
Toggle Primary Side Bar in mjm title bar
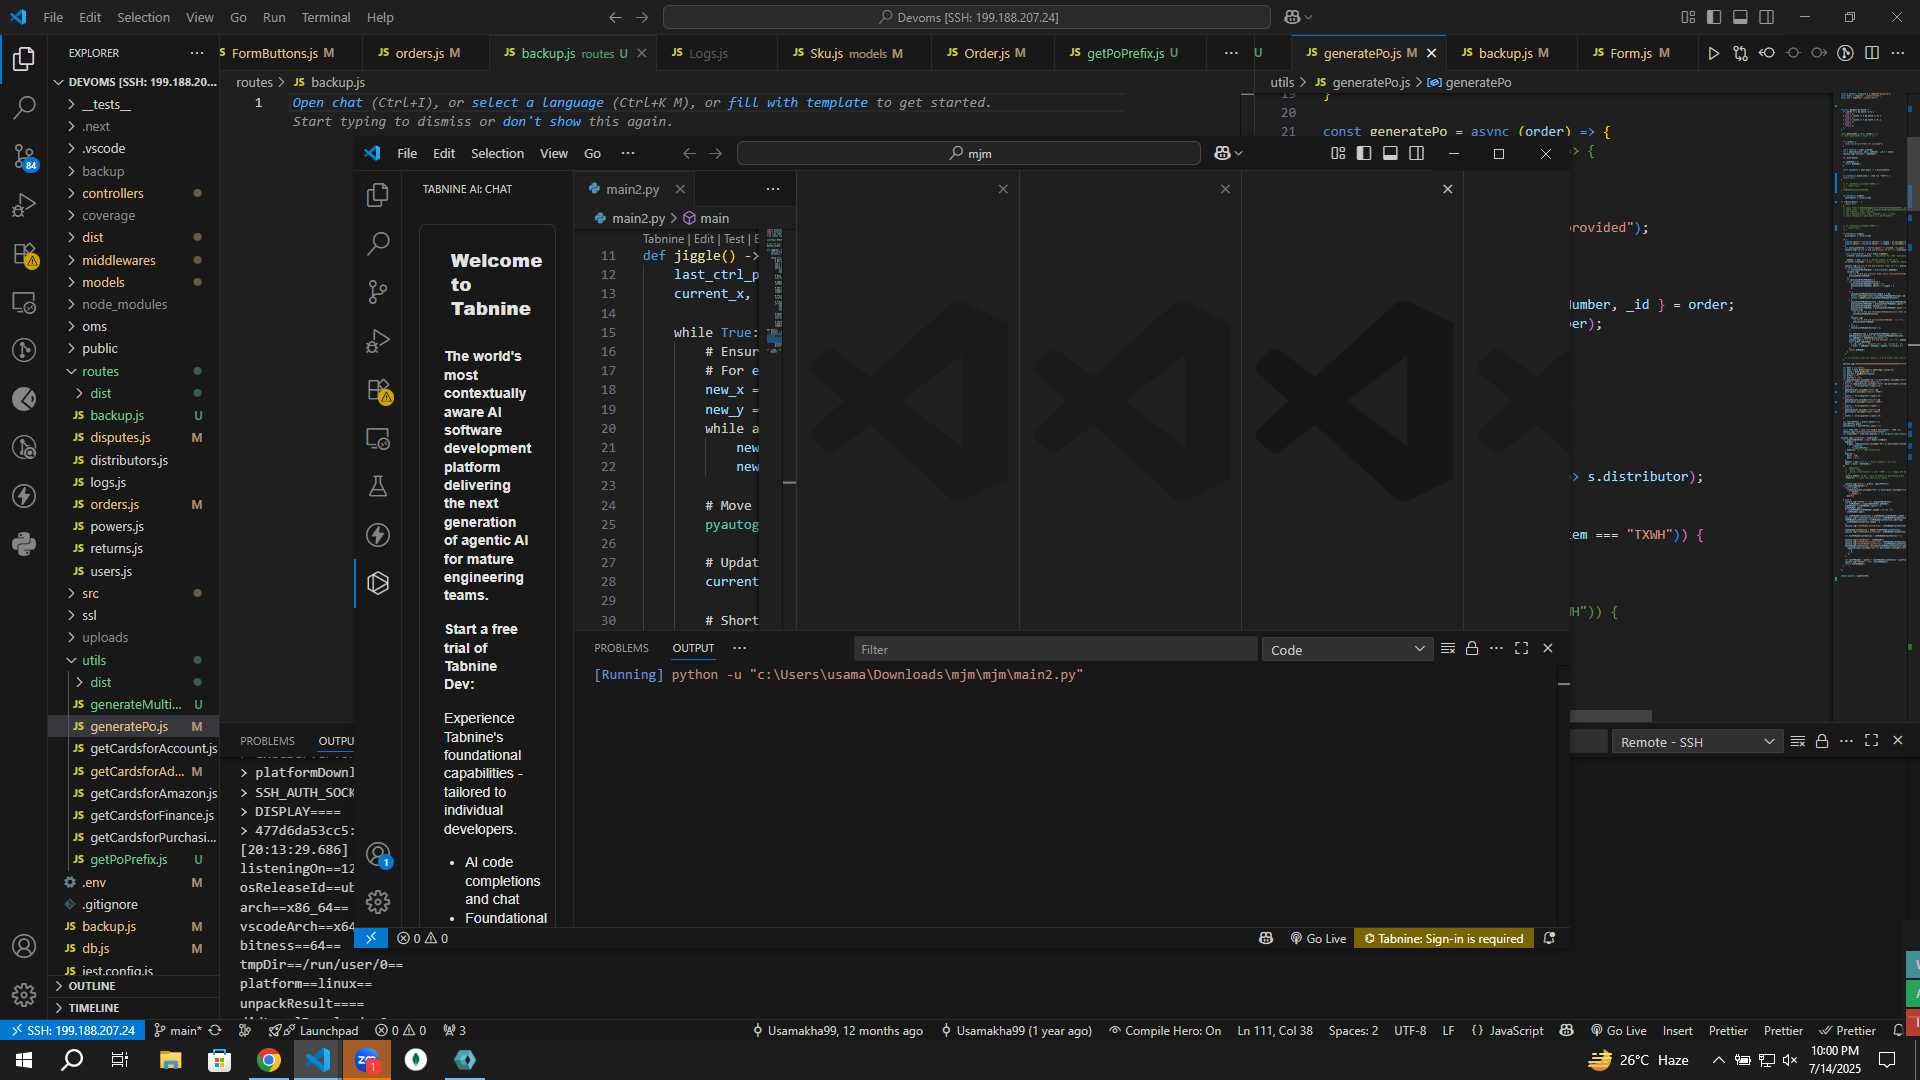point(1364,153)
